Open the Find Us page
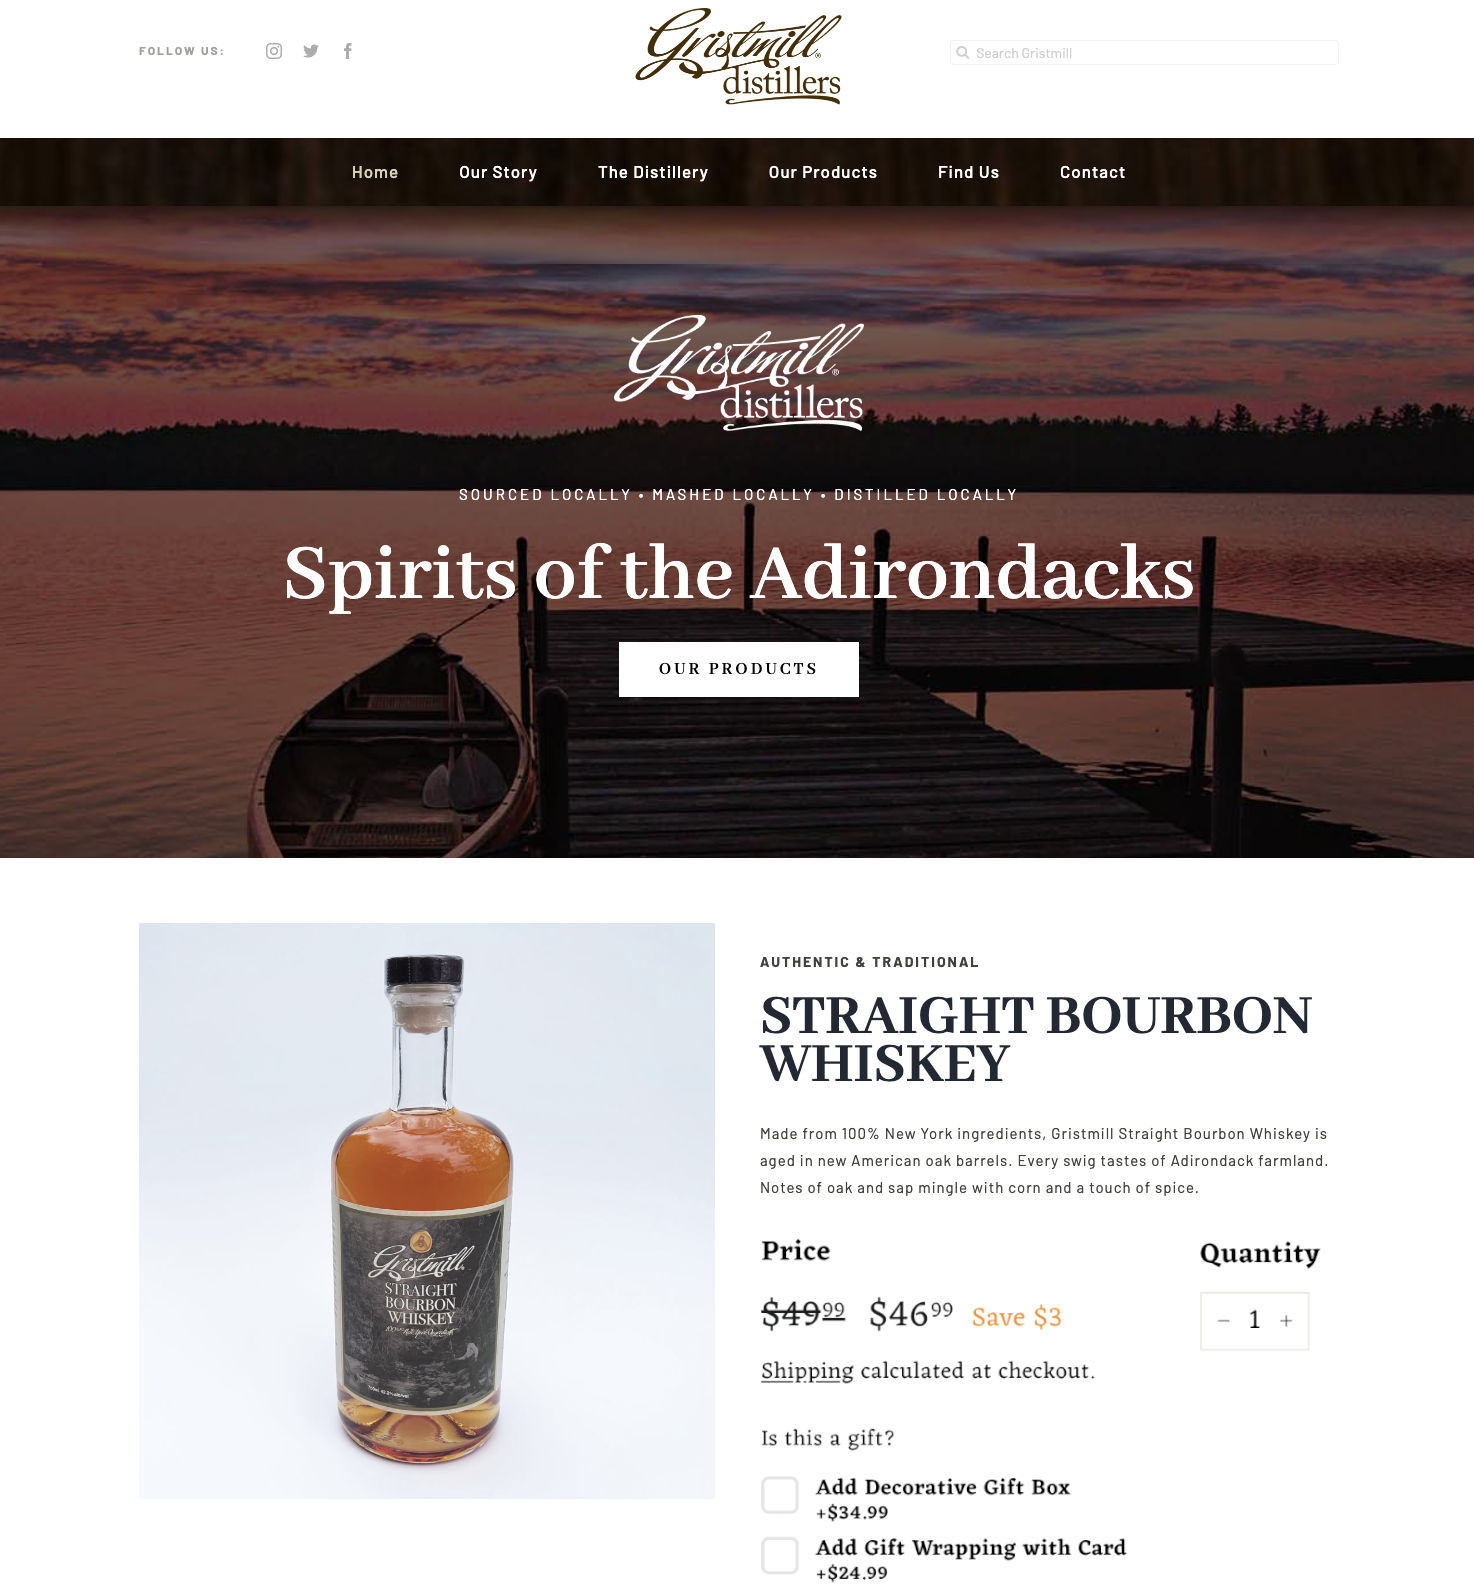 (x=969, y=172)
